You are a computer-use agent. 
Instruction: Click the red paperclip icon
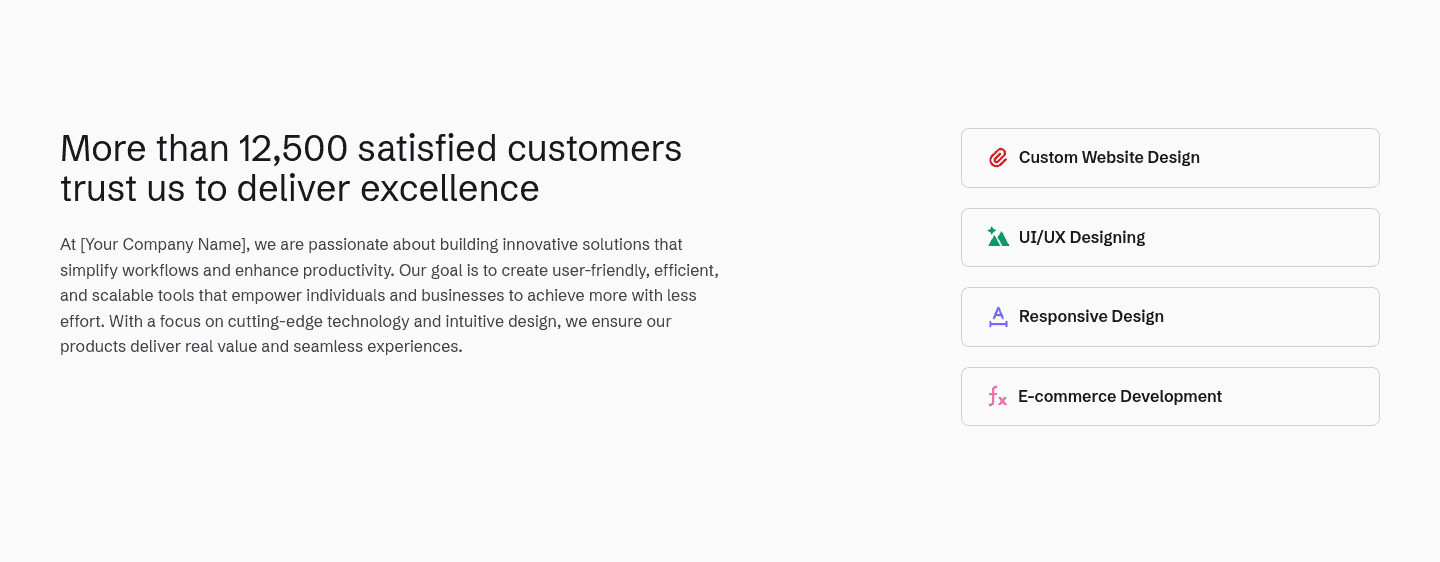click(998, 158)
